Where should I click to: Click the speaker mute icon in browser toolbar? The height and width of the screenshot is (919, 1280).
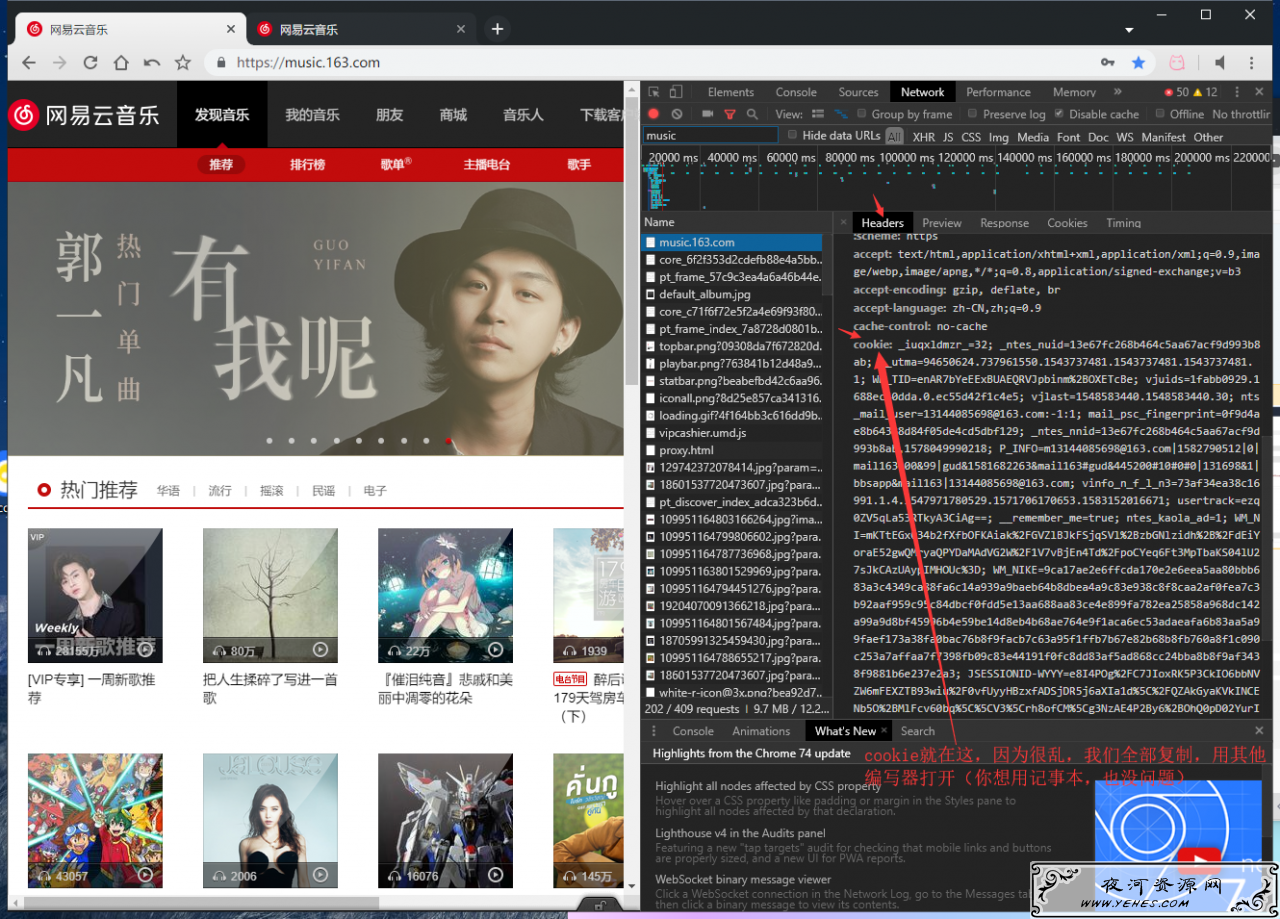(1220, 62)
